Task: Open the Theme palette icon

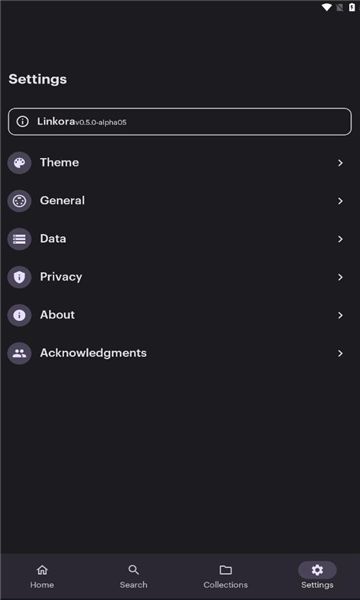Action: [x=19, y=163]
